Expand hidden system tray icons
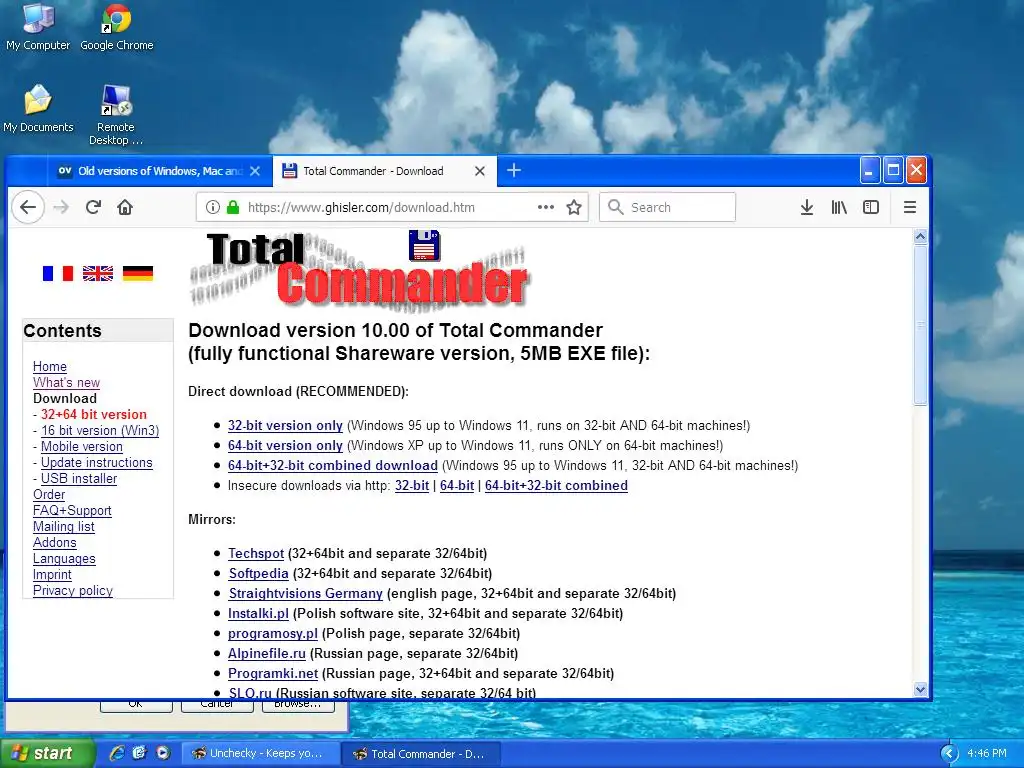 click(x=949, y=754)
